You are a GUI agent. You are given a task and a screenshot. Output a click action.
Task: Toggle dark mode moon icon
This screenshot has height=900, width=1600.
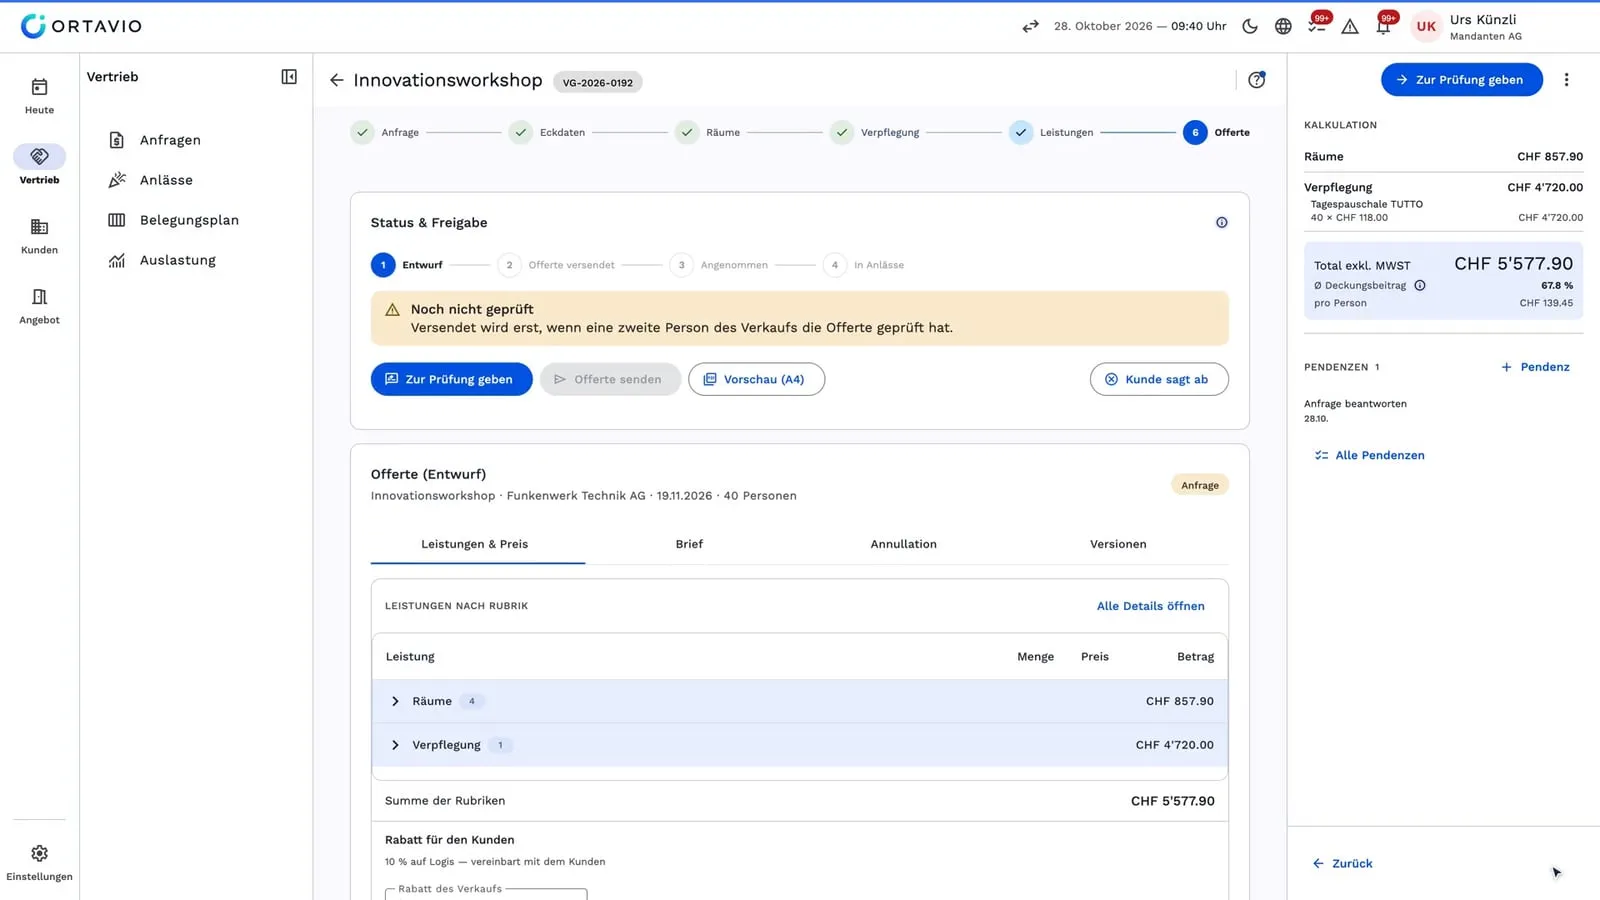(x=1250, y=26)
